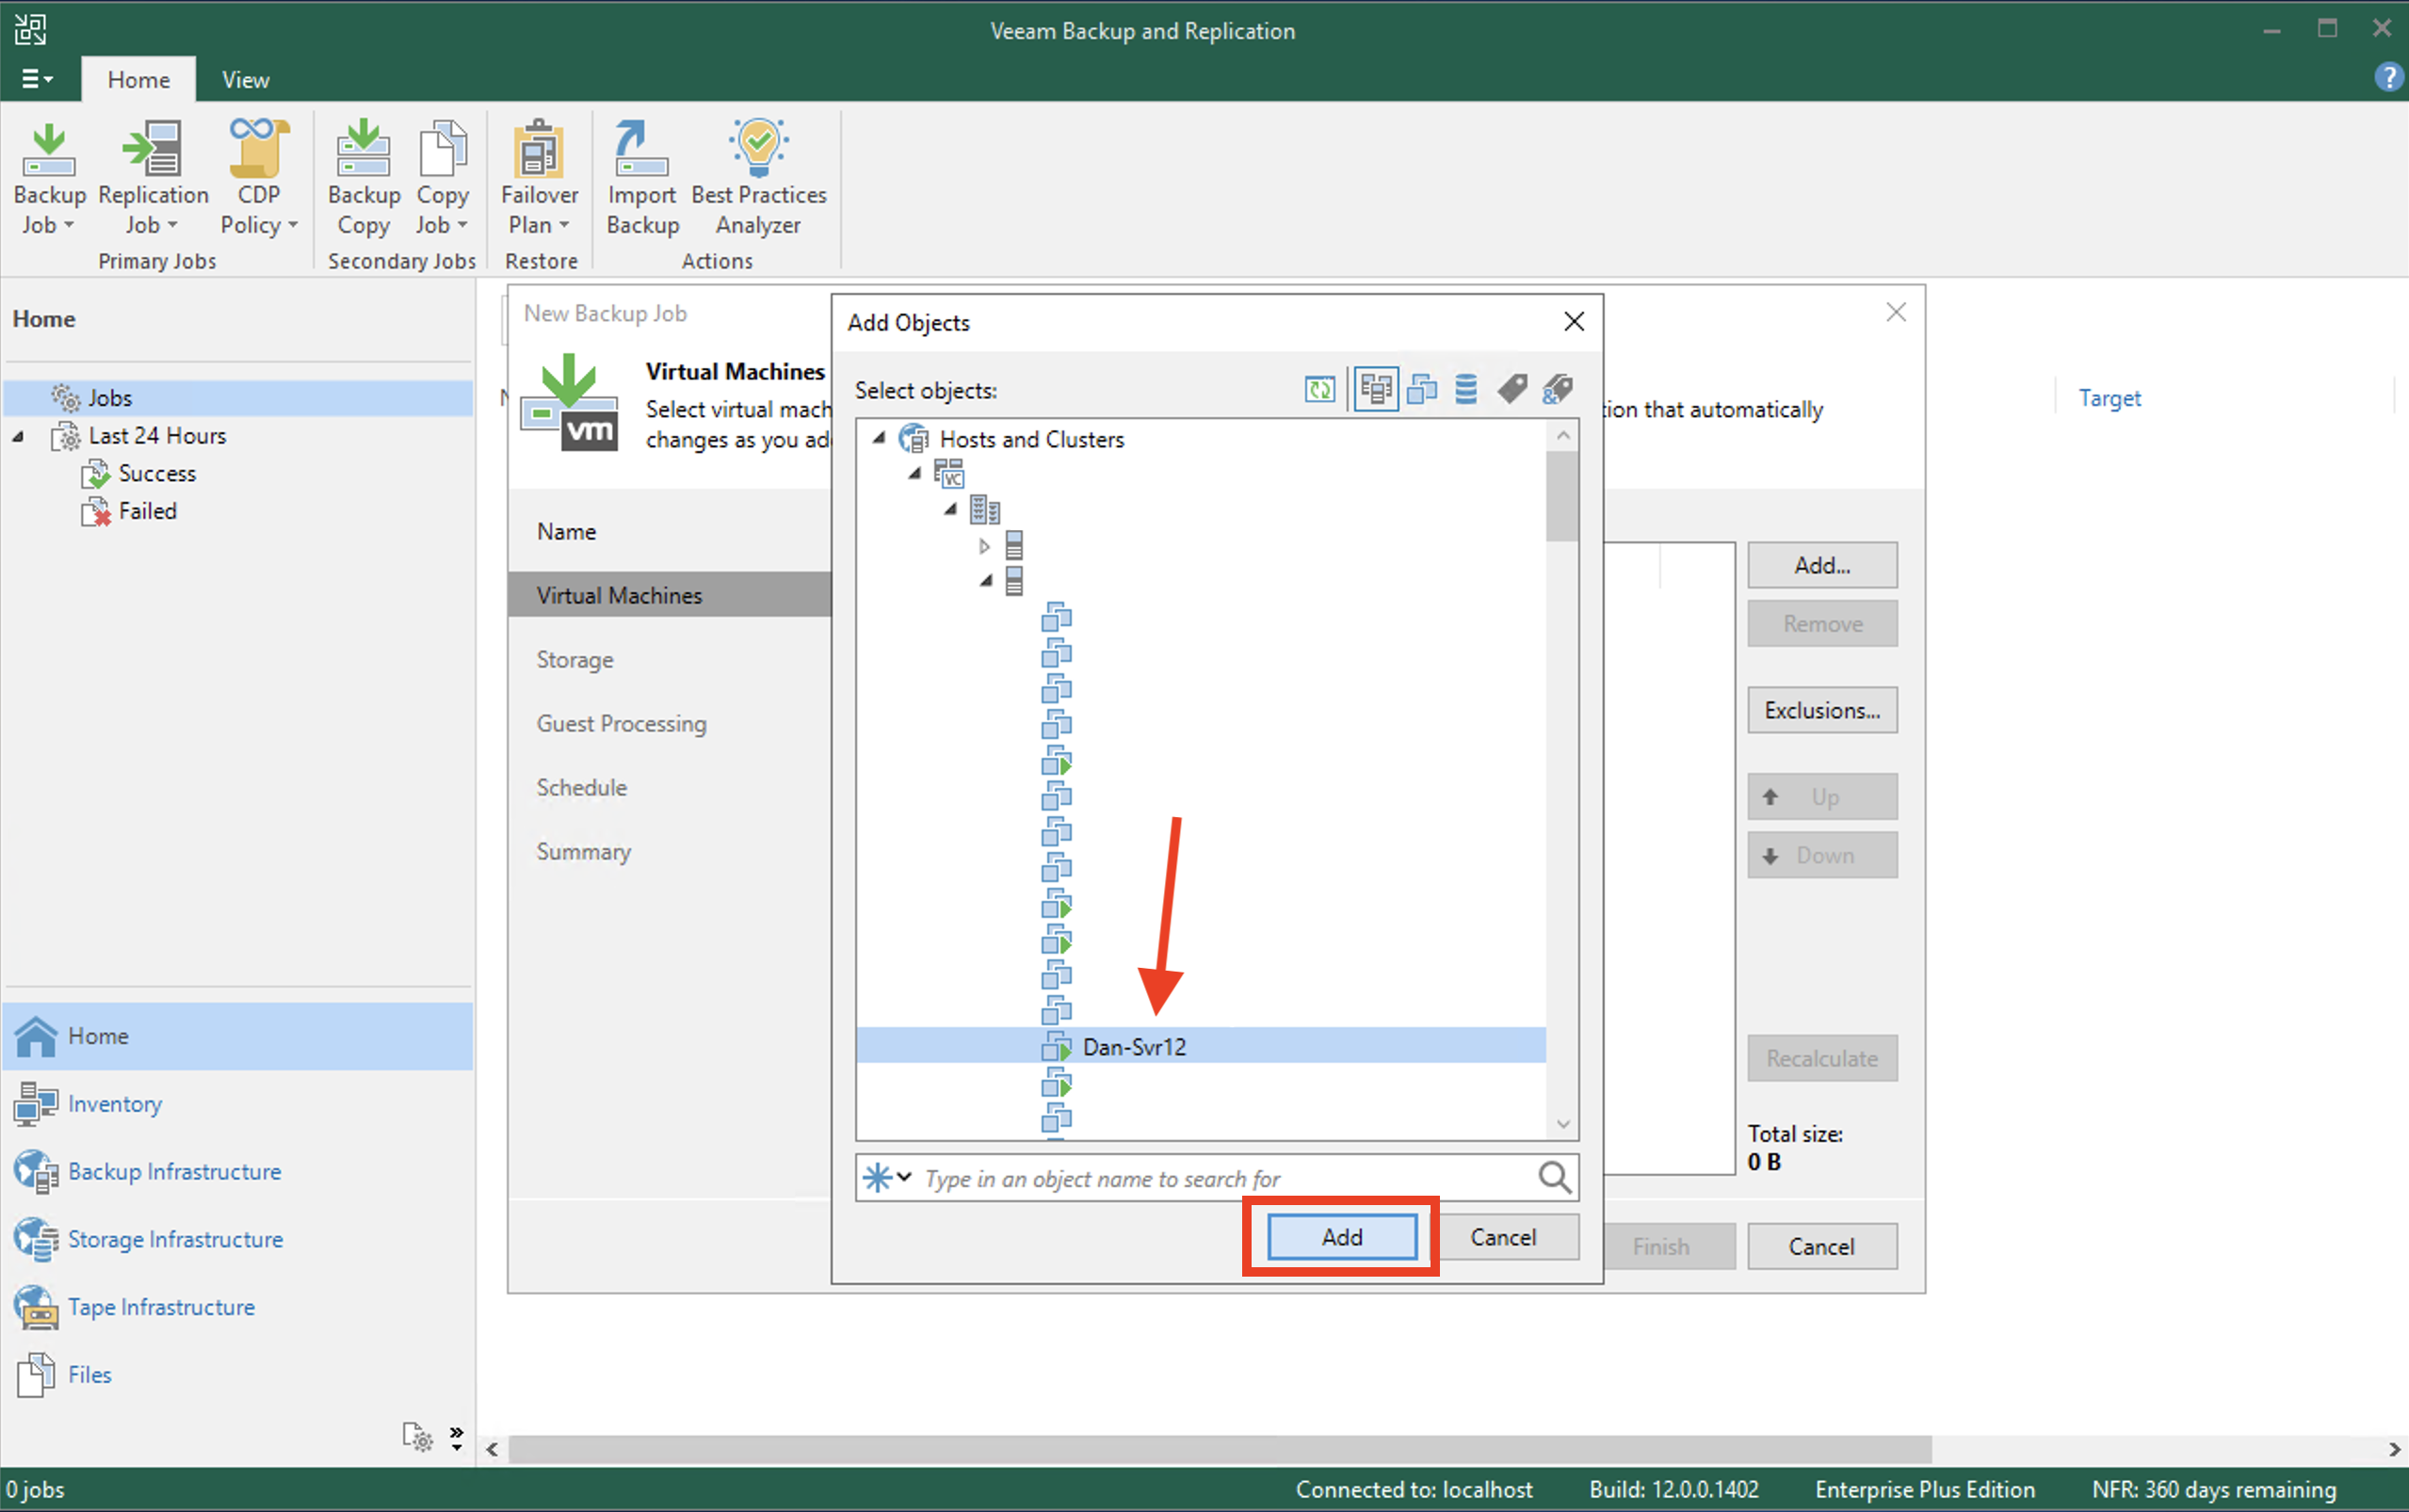Click the Hosts and Clusters label
Image resolution: width=2409 pixels, height=1512 pixels.
pyautogui.click(x=1032, y=439)
